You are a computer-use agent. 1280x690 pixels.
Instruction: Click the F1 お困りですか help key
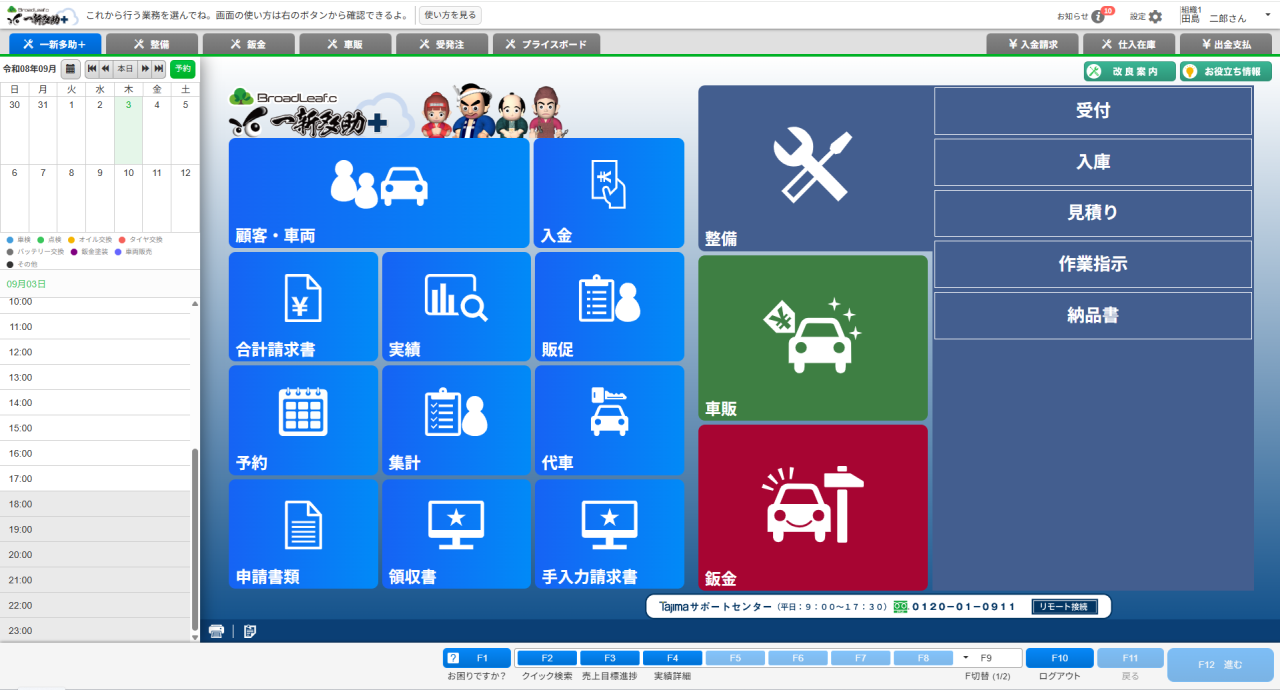(x=477, y=658)
